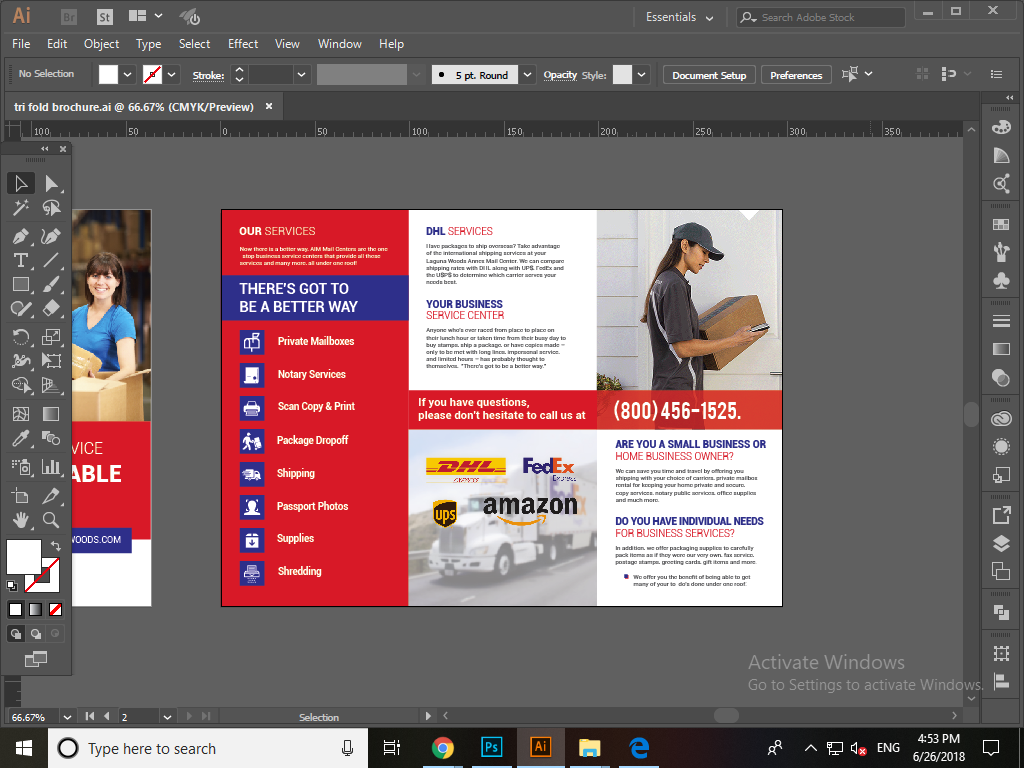Choose the Rectangle tool
The height and width of the screenshot is (768, 1024).
click(21, 284)
